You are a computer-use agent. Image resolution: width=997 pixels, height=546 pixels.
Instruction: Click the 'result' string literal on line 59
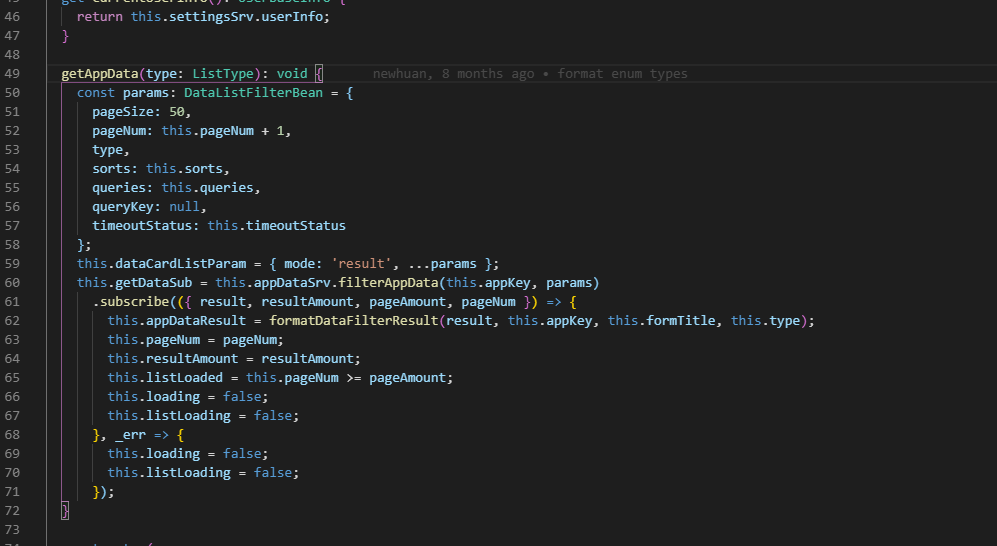point(361,264)
